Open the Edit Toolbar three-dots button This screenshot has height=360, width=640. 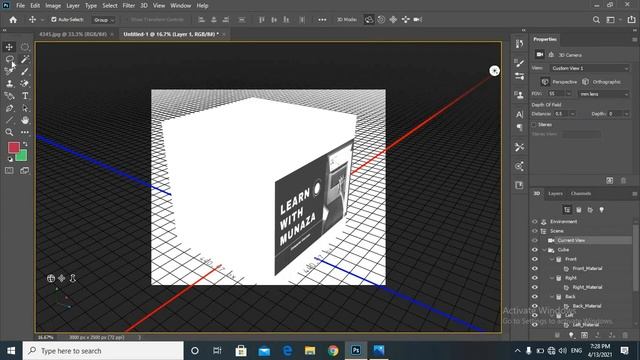[25, 132]
